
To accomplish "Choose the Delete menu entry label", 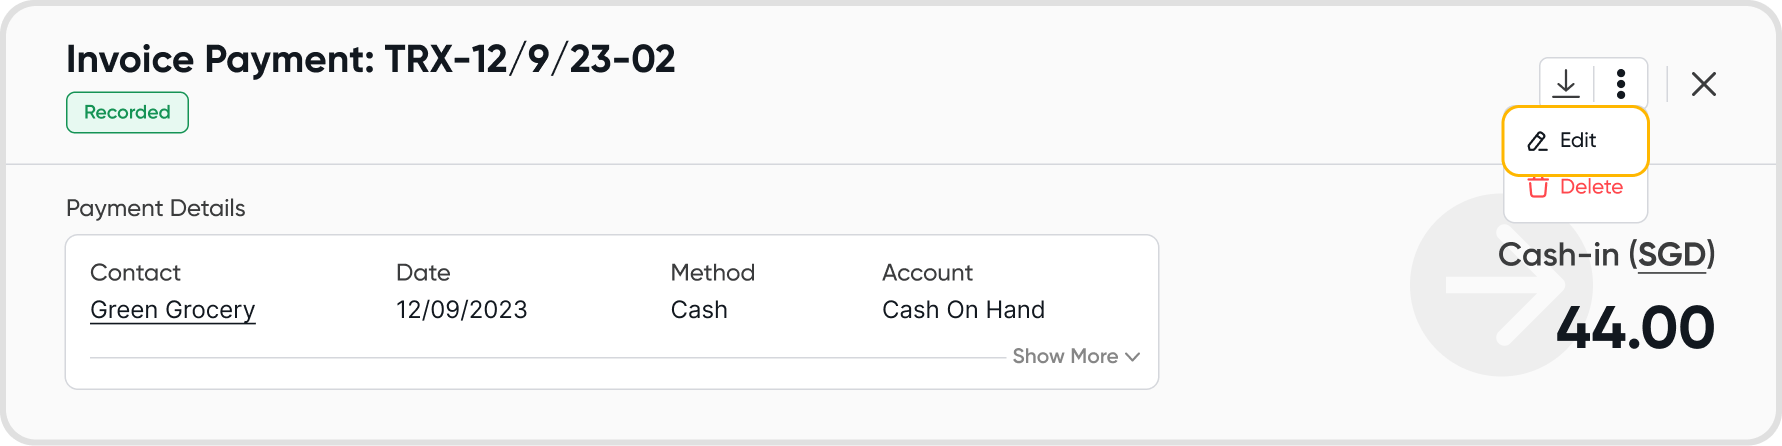I will point(1591,187).
